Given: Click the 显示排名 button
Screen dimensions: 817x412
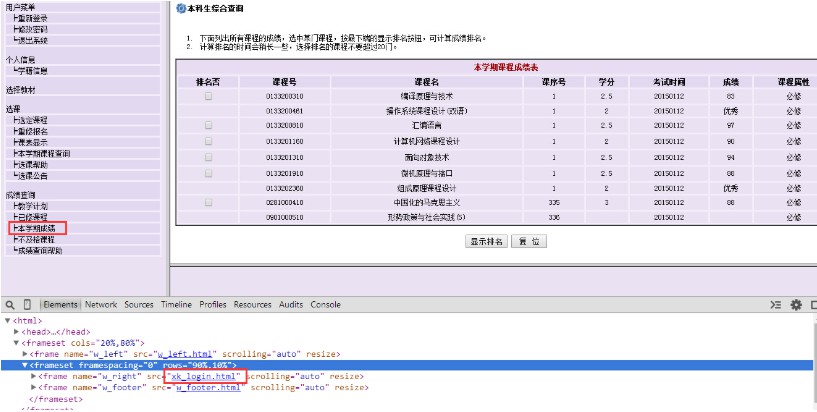Looking at the screenshot, I should (486, 242).
